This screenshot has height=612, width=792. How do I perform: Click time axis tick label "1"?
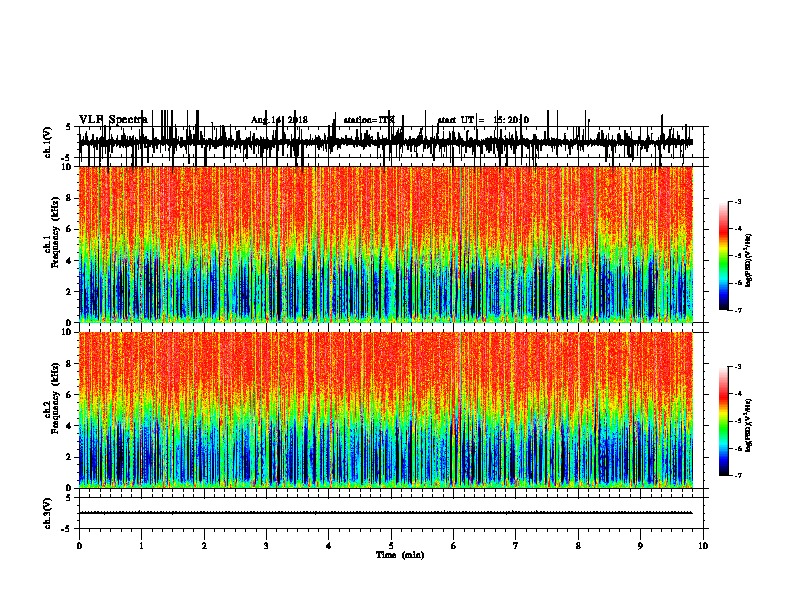click(141, 546)
